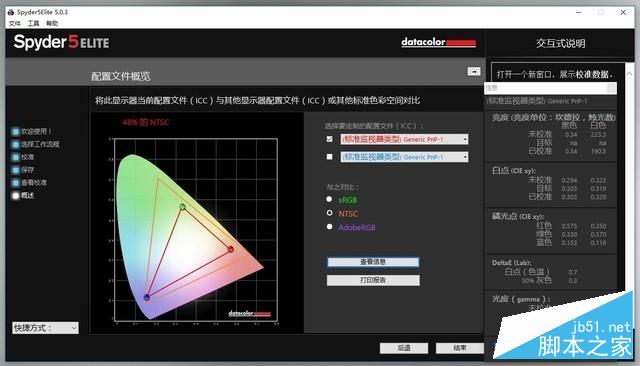Click the 欢迎使用！ sidebar label

click(36, 131)
